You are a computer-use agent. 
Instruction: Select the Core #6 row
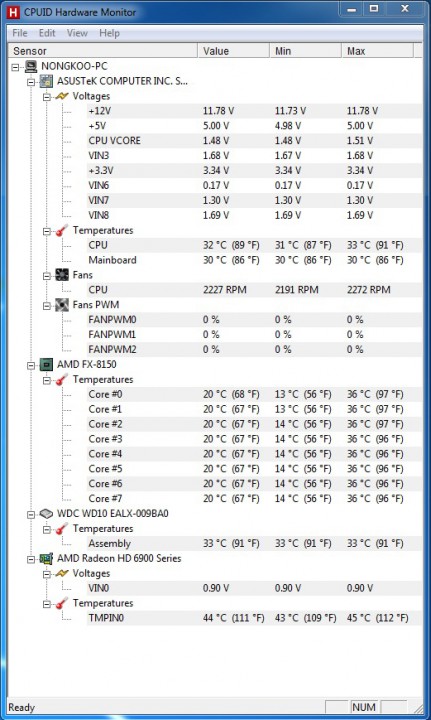(x=255, y=484)
